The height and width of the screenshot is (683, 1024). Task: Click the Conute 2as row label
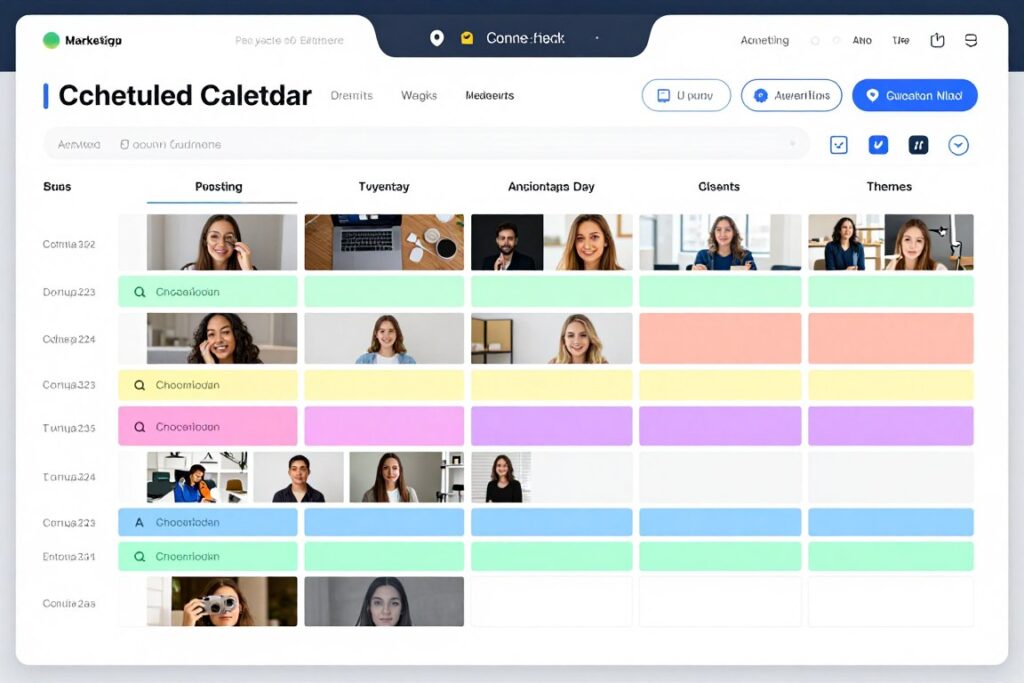[x=69, y=604]
